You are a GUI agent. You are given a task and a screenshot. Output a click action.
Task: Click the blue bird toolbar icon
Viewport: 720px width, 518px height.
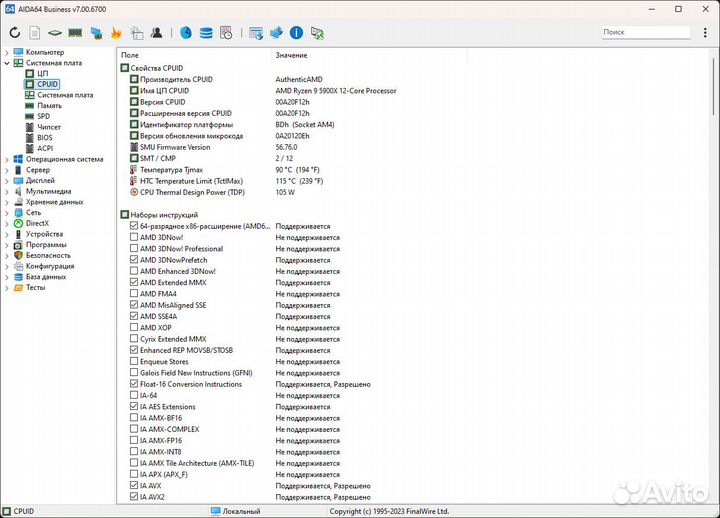276,33
